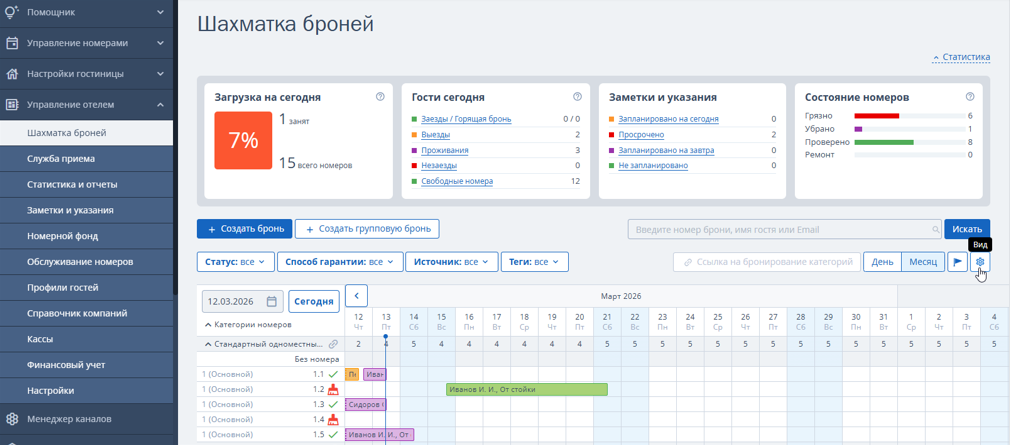The image size is (1010, 445).
Task: Open the Статус filter dropdown
Action: coord(235,262)
